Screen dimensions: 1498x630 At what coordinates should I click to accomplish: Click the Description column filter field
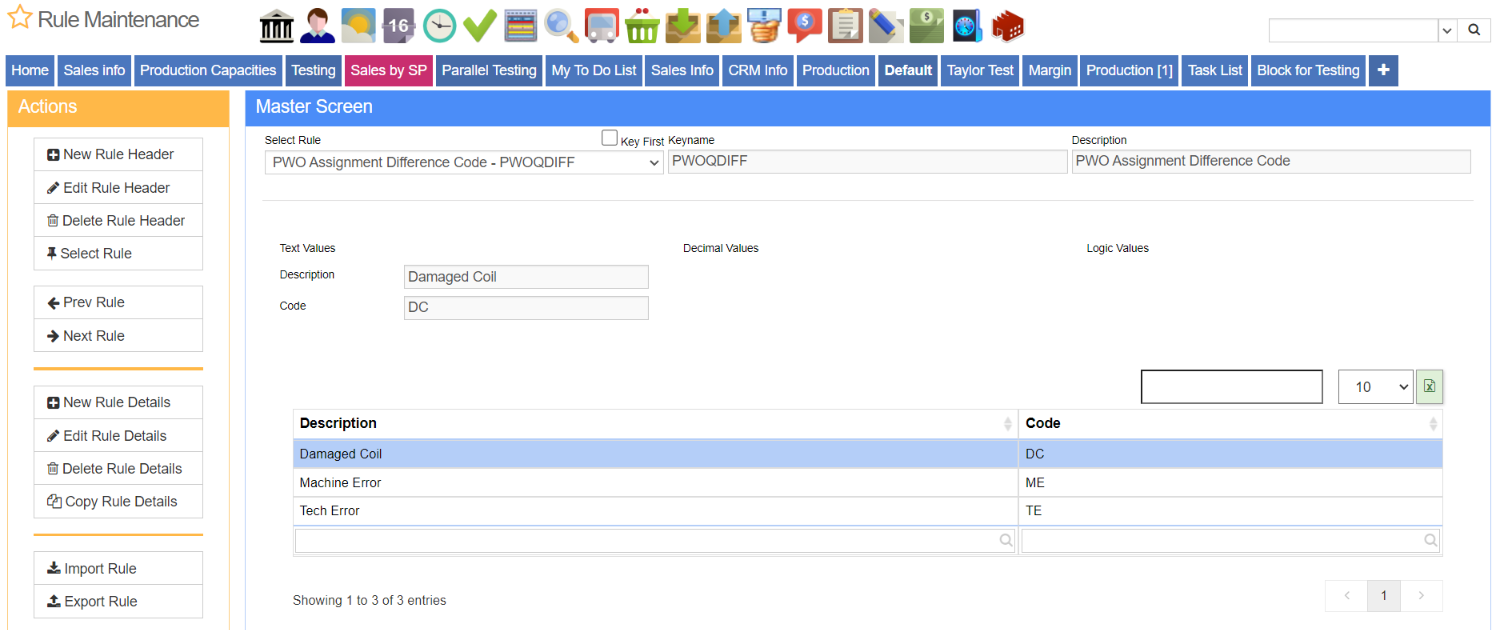pos(655,540)
